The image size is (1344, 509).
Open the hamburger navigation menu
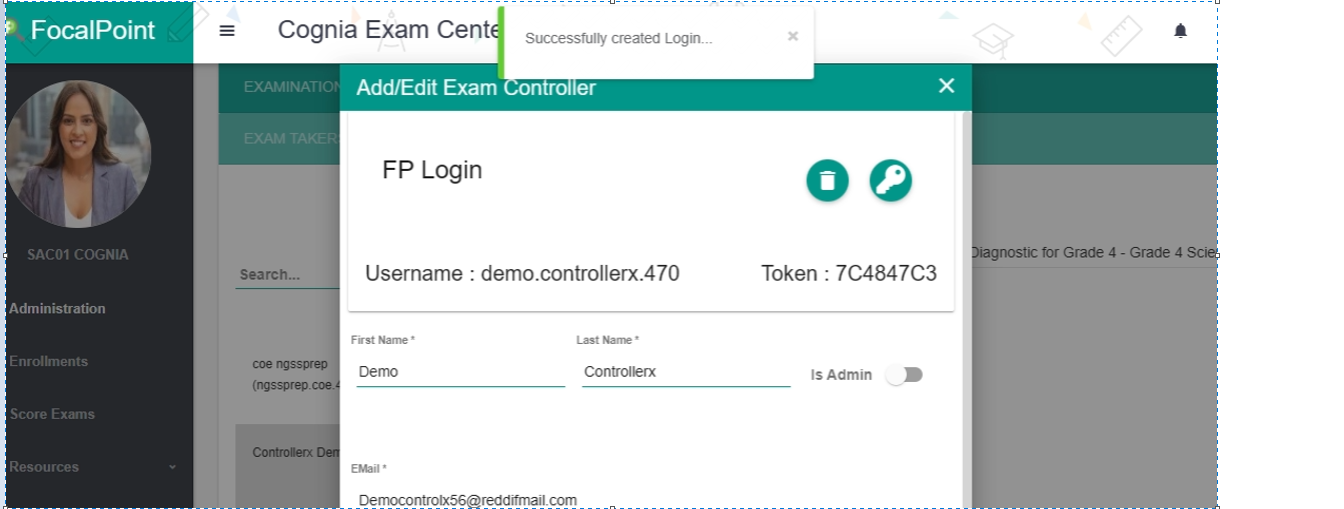(227, 31)
